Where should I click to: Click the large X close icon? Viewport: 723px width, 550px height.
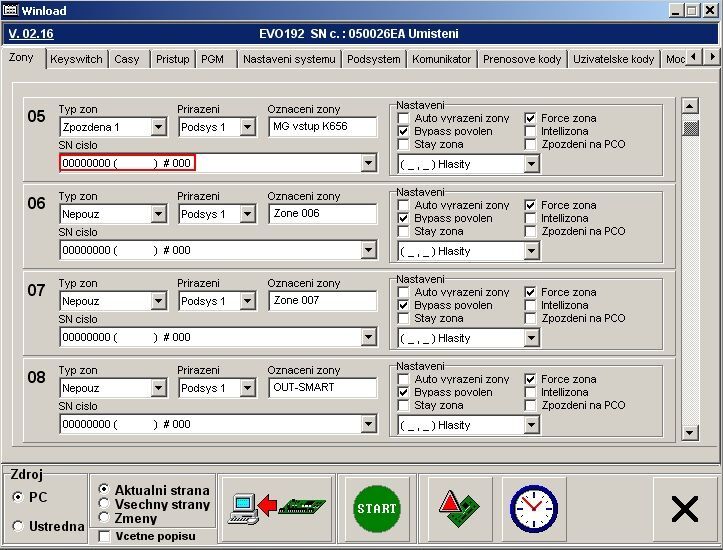(685, 509)
